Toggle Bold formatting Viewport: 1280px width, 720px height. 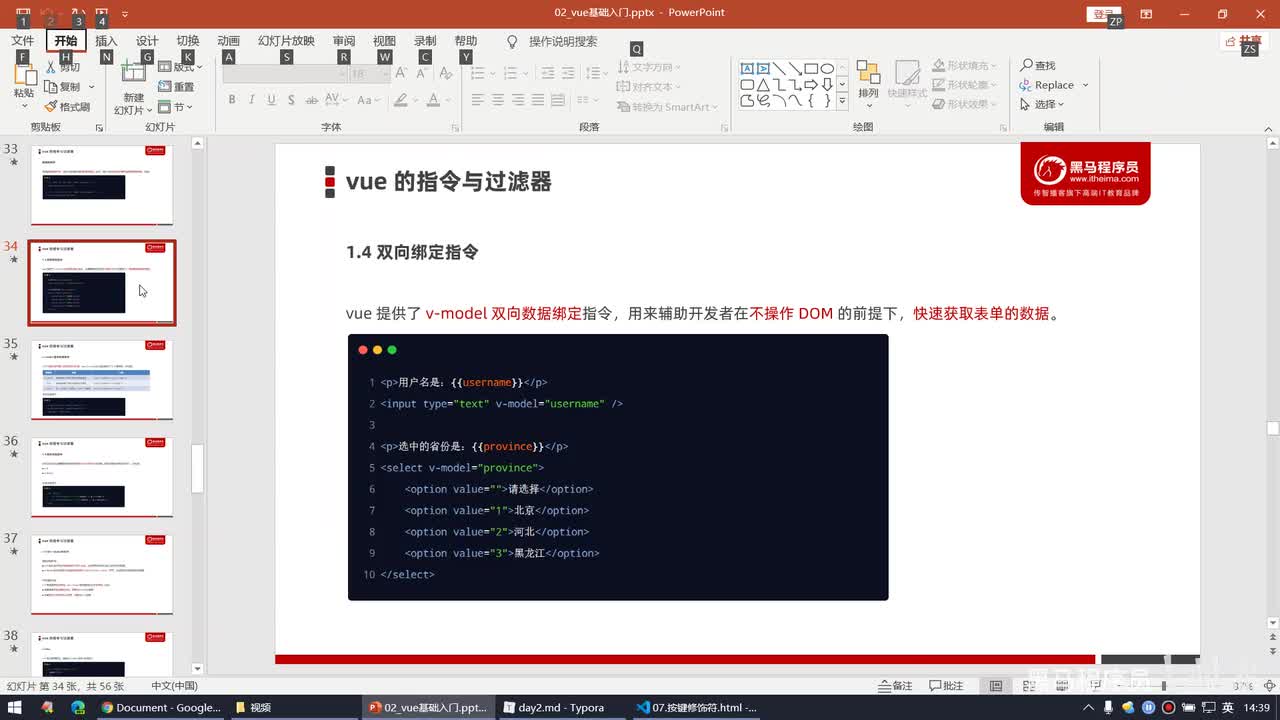coord(232,100)
